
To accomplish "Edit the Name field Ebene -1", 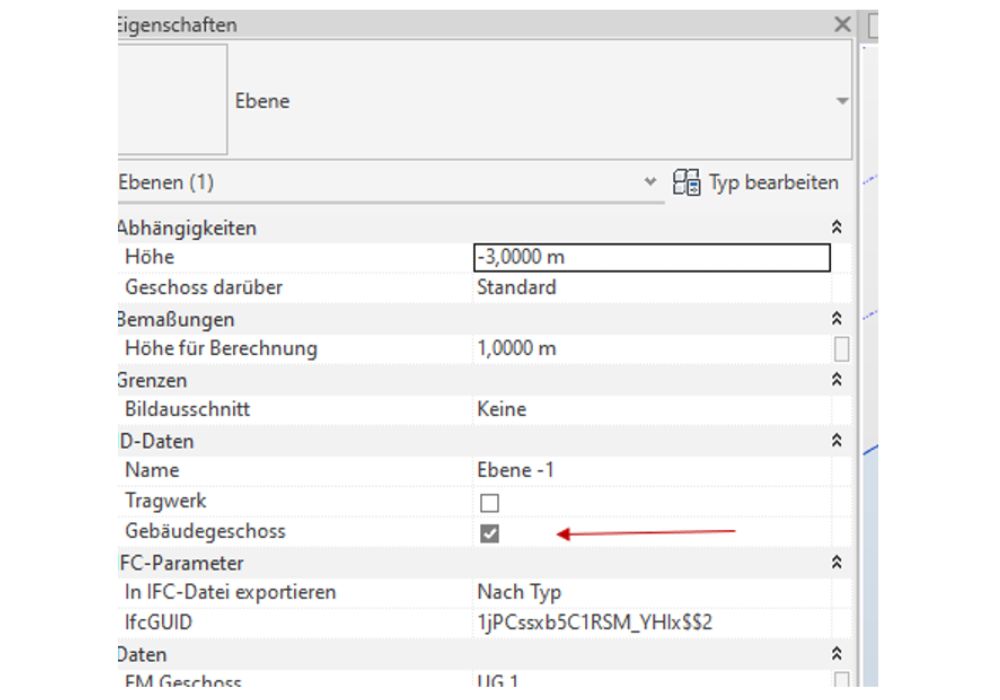I will tap(651, 470).
